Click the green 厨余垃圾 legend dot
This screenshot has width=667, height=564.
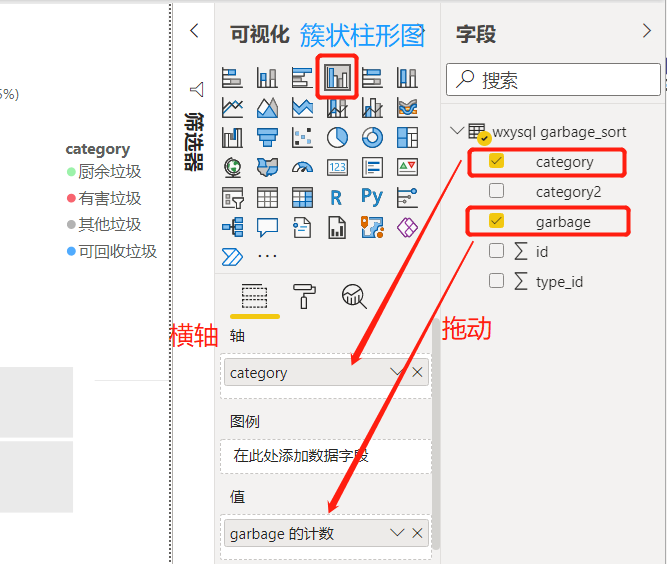pos(71,172)
